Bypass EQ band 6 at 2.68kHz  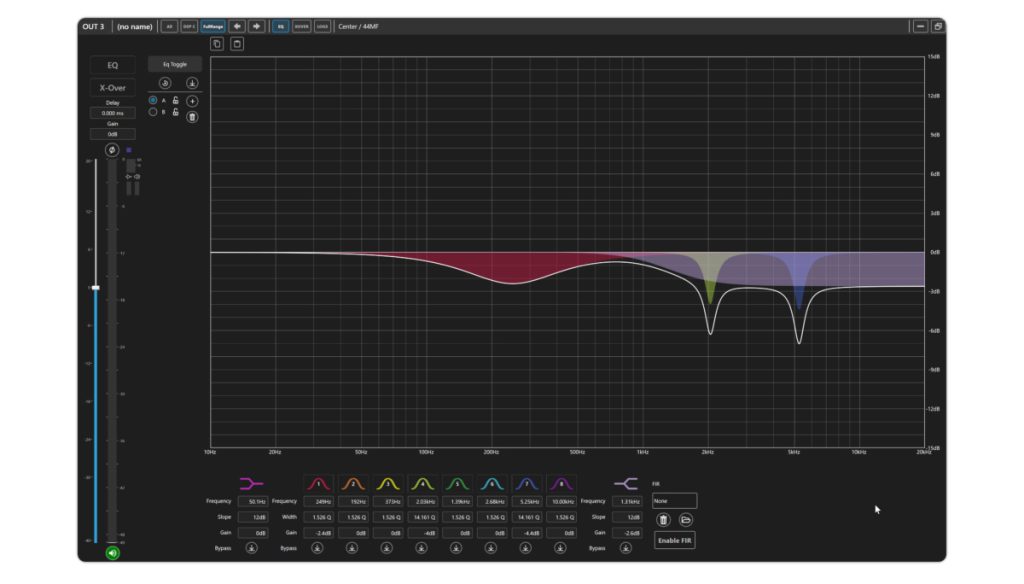tap(491, 548)
